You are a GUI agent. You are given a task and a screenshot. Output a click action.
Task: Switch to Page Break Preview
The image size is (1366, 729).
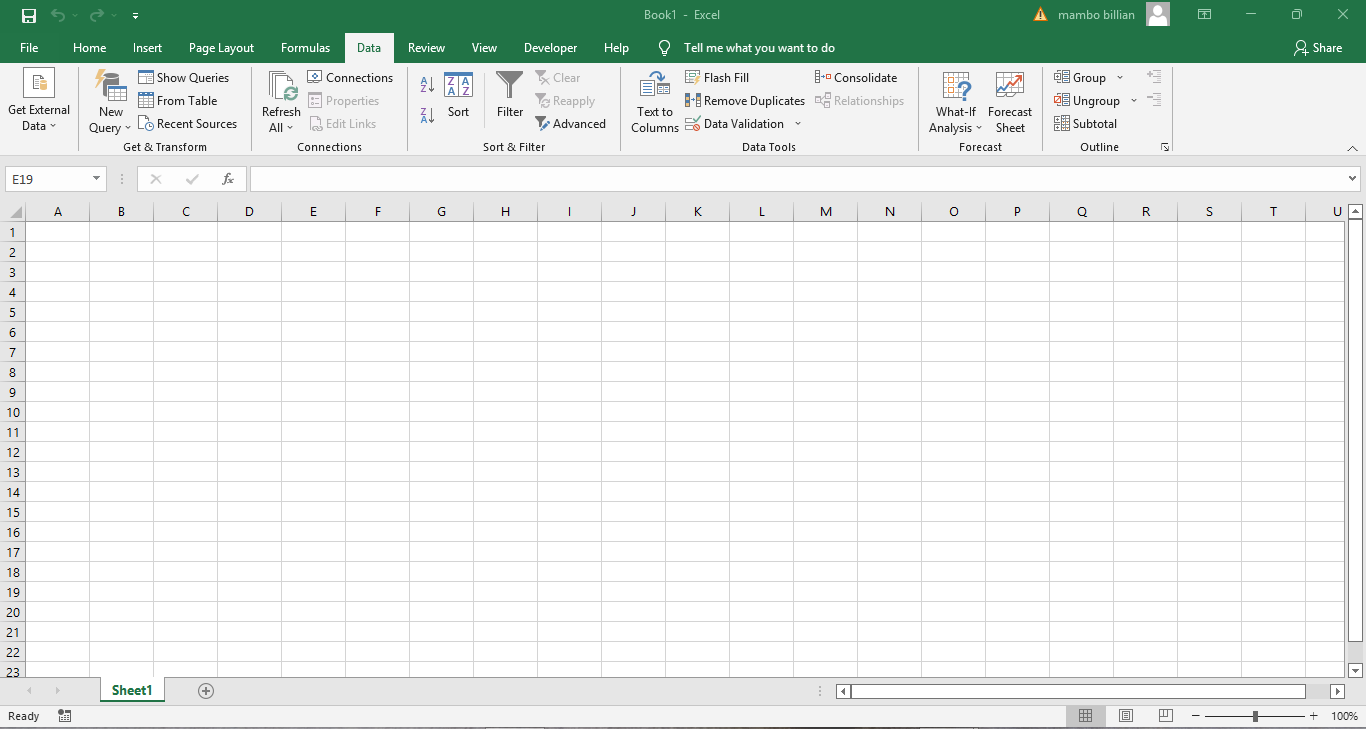click(x=1165, y=716)
